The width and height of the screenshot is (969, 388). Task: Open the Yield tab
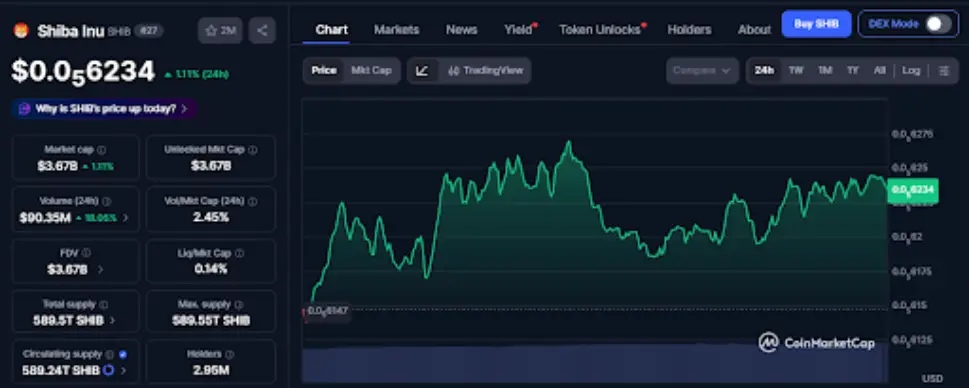coord(518,29)
